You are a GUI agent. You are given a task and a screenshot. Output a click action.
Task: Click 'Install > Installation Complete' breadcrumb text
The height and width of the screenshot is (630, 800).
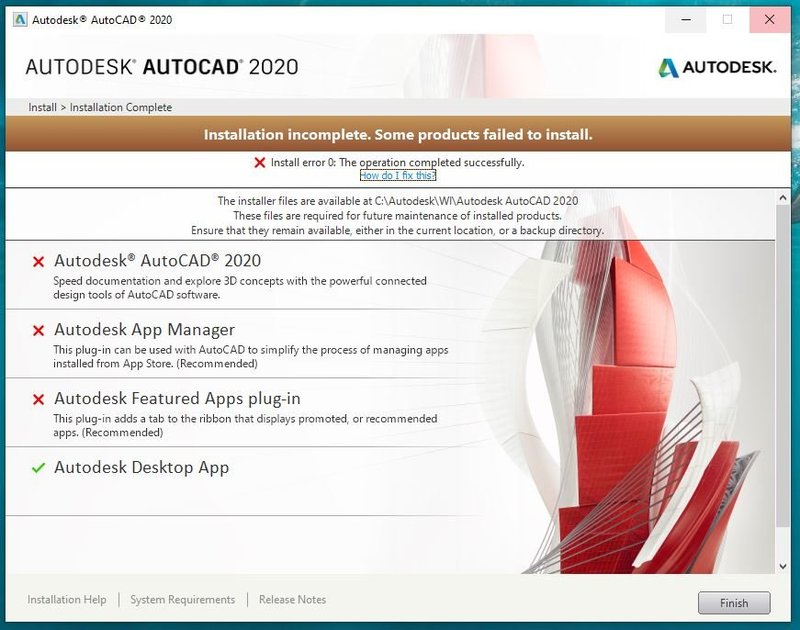tap(100, 107)
